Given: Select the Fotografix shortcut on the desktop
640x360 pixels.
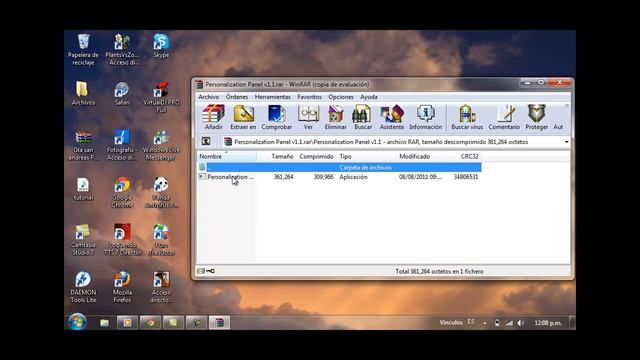Looking at the screenshot, I should click(x=122, y=145).
